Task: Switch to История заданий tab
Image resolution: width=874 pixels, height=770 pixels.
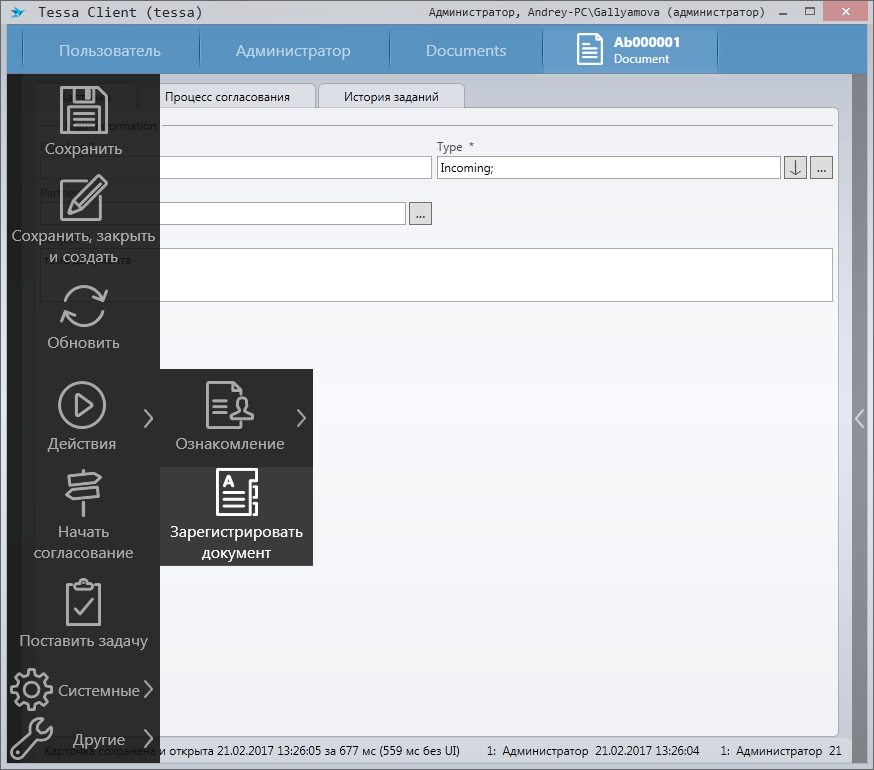Action: (x=391, y=97)
